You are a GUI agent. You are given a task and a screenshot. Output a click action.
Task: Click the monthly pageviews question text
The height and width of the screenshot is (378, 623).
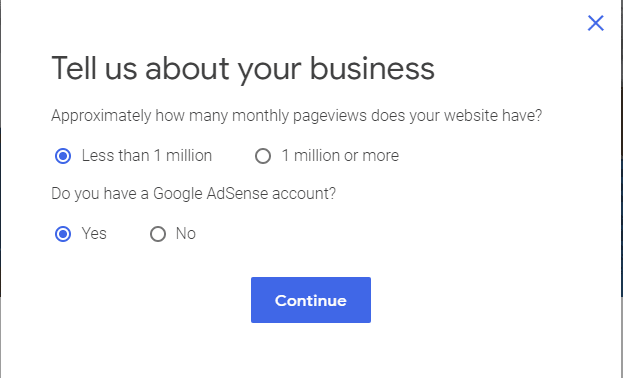[x=297, y=116]
